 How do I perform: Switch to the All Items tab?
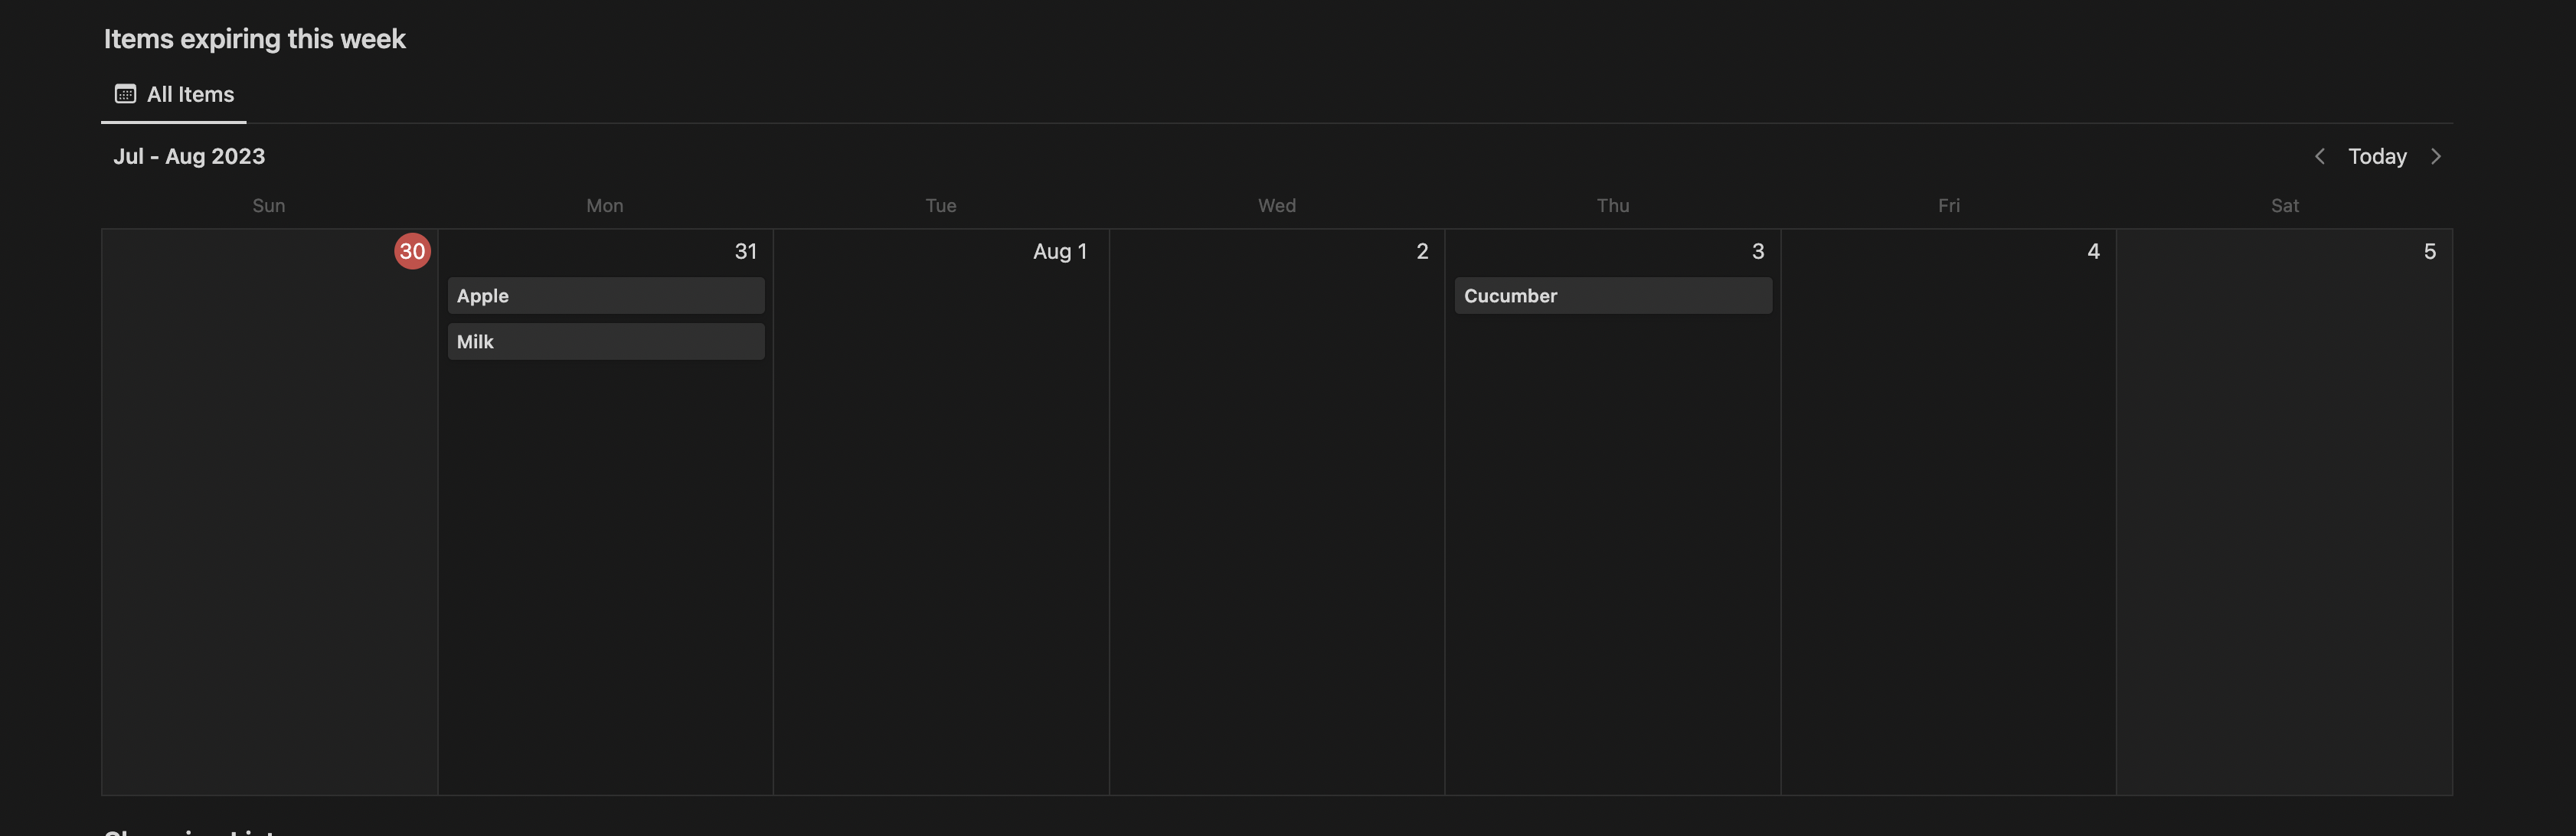[x=190, y=94]
